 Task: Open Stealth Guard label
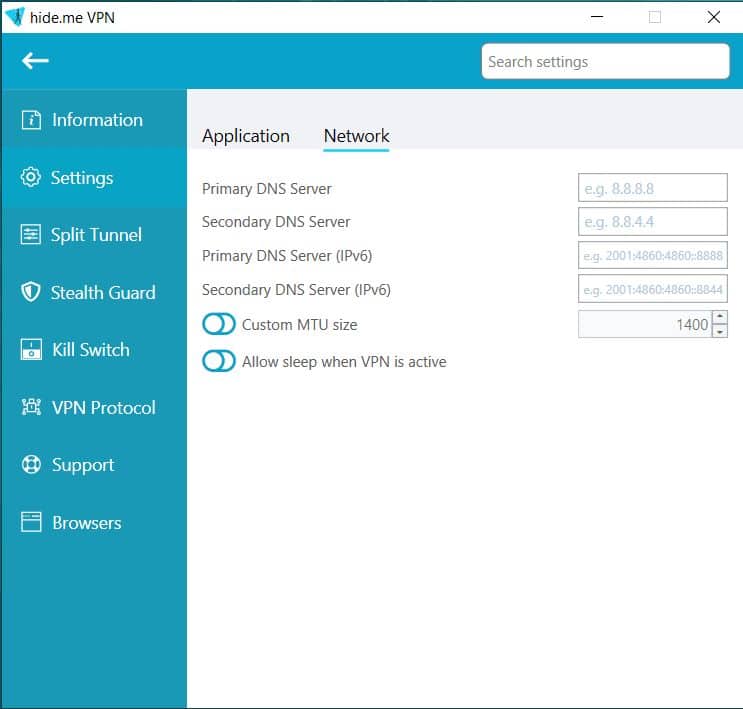pyautogui.click(x=103, y=292)
